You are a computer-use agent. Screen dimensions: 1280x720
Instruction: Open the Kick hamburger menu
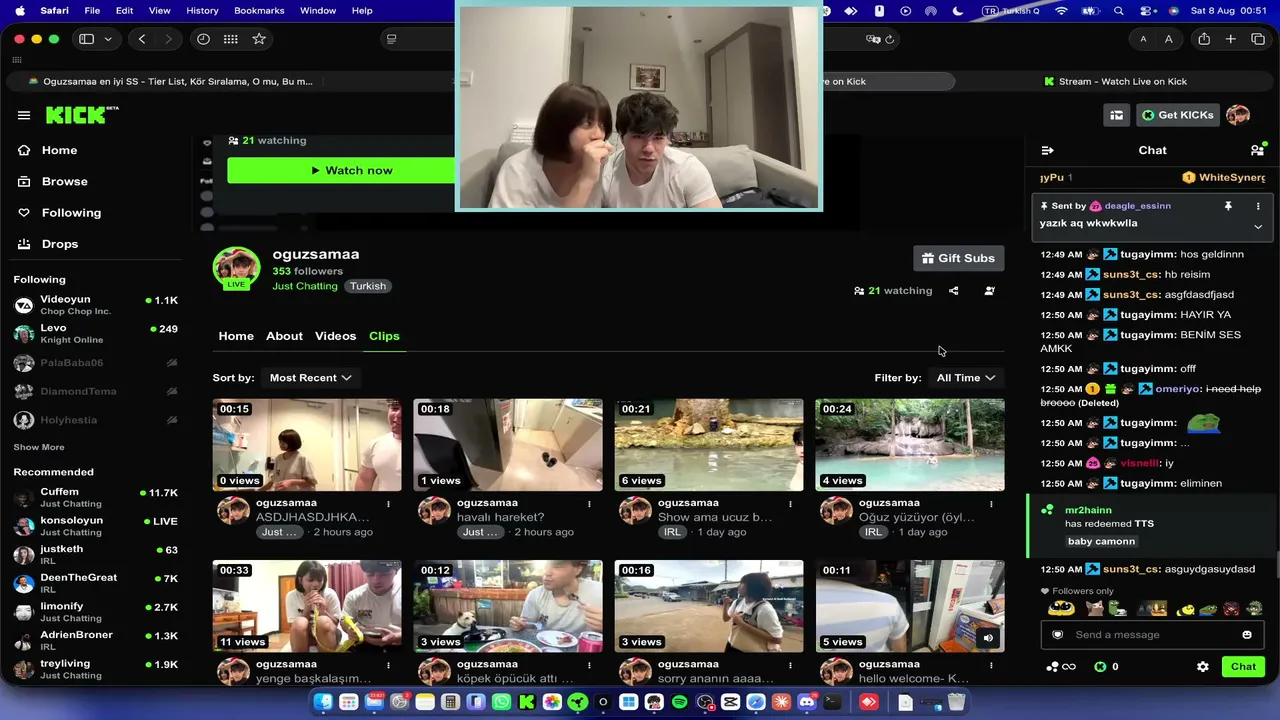(x=24, y=115)
